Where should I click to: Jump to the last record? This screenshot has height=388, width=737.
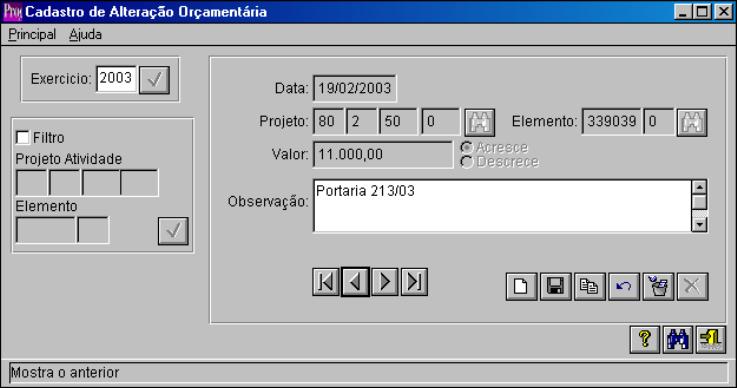coord(414,282)
